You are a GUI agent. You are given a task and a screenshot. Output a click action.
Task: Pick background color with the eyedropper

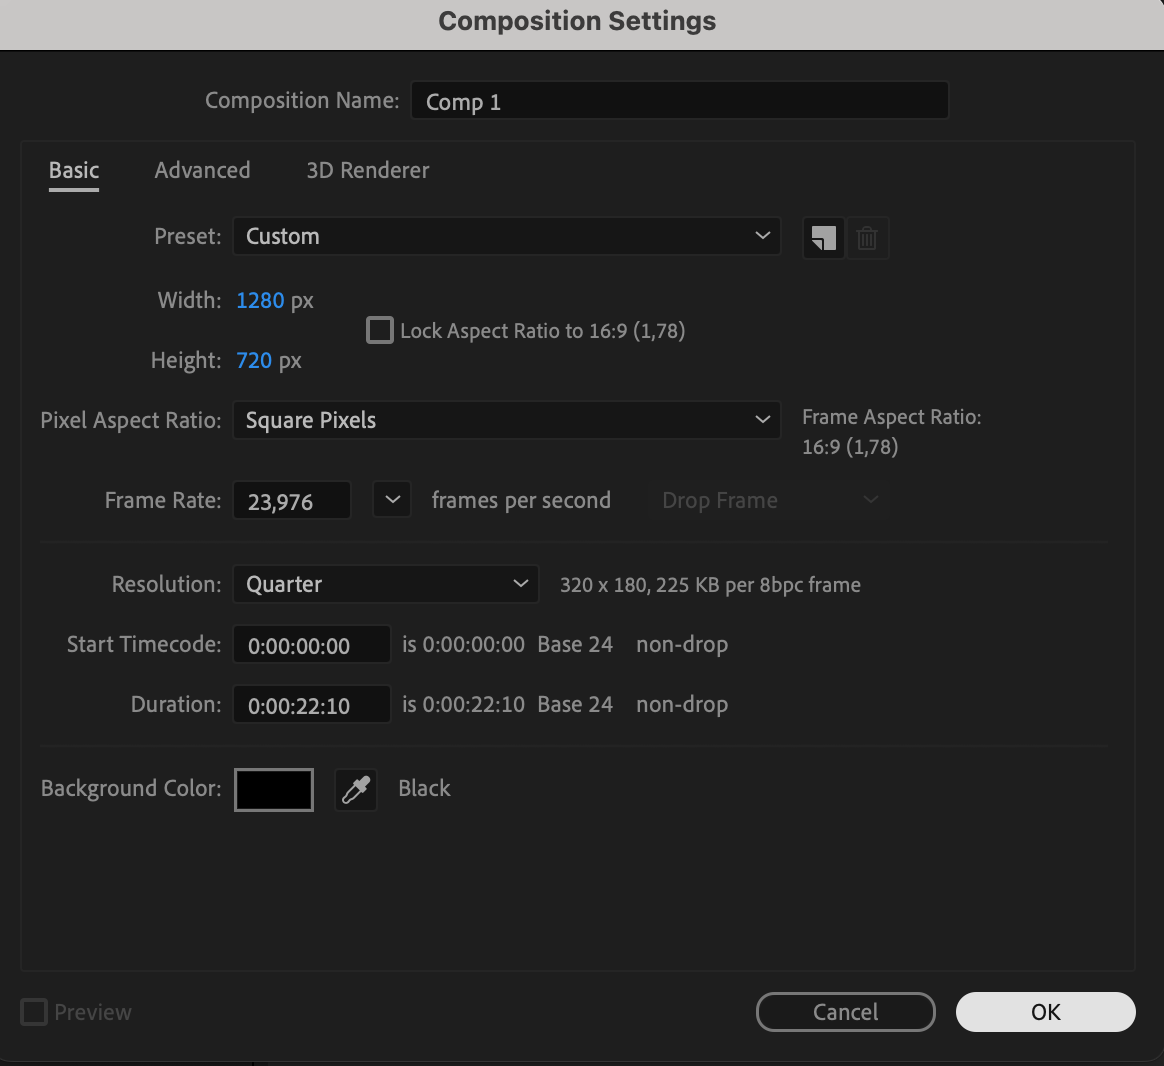[x=356, y=790]
